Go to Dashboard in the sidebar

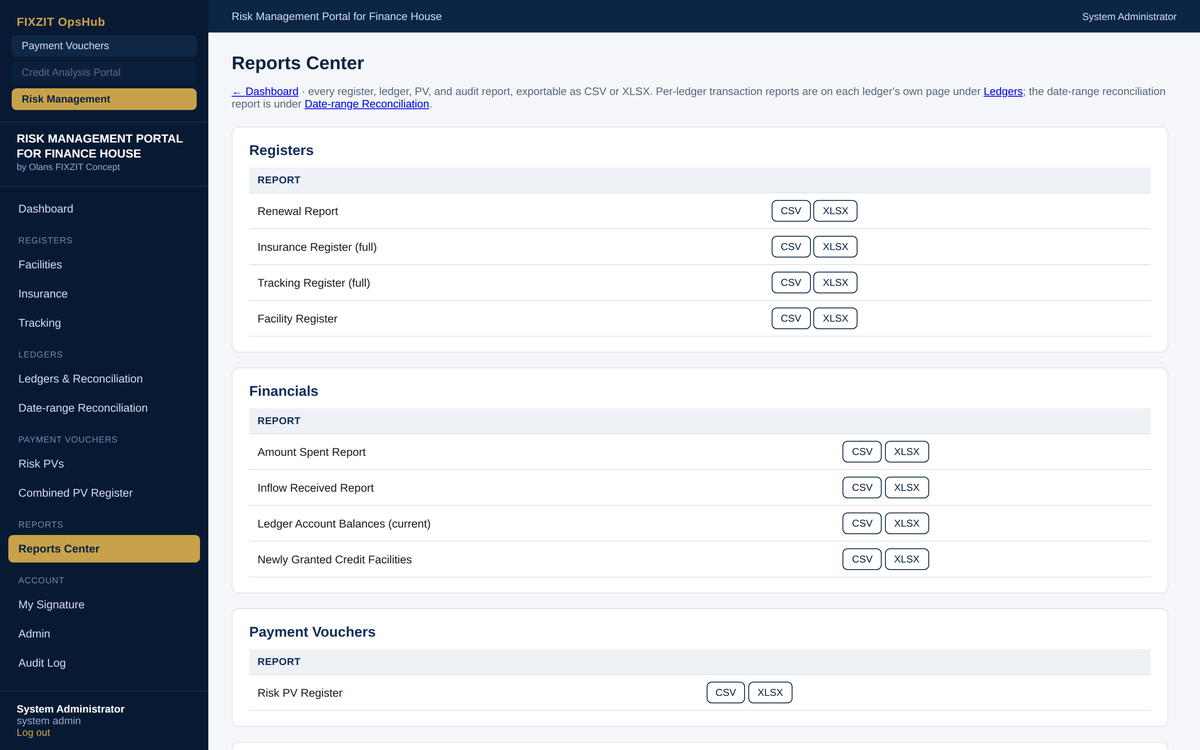point(104,209)
